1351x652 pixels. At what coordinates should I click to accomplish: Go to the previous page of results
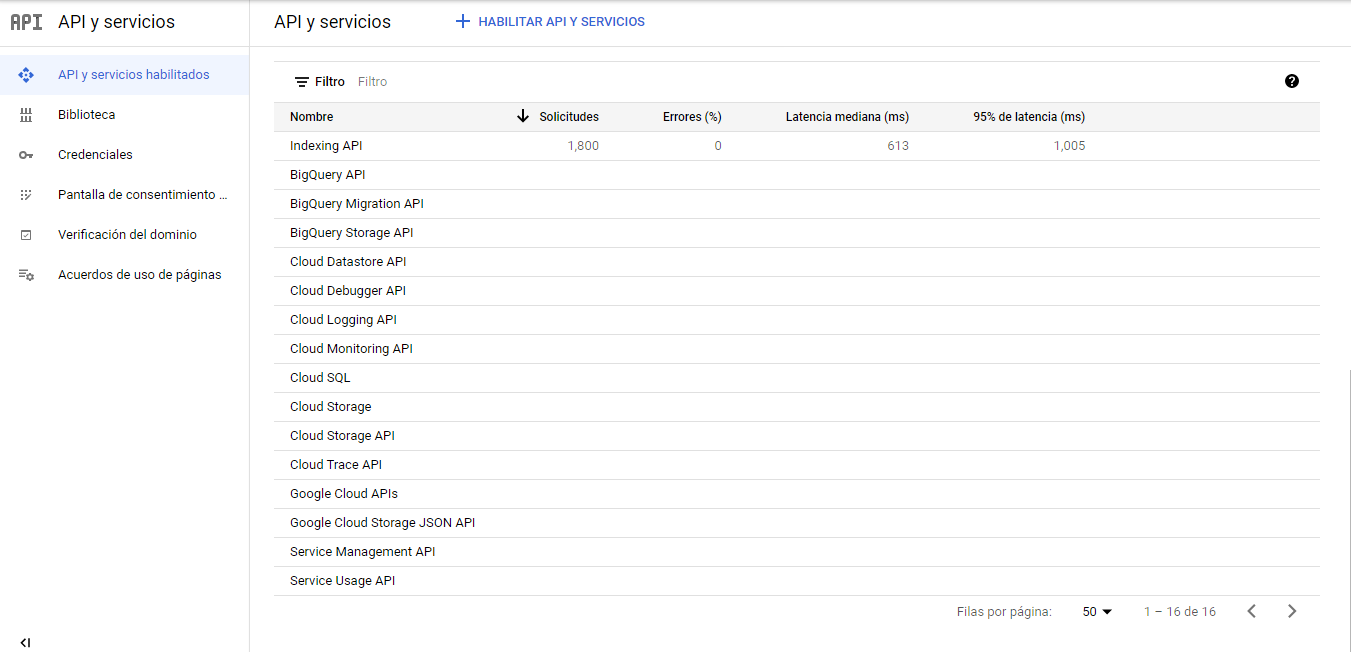tap(1251, 611)
